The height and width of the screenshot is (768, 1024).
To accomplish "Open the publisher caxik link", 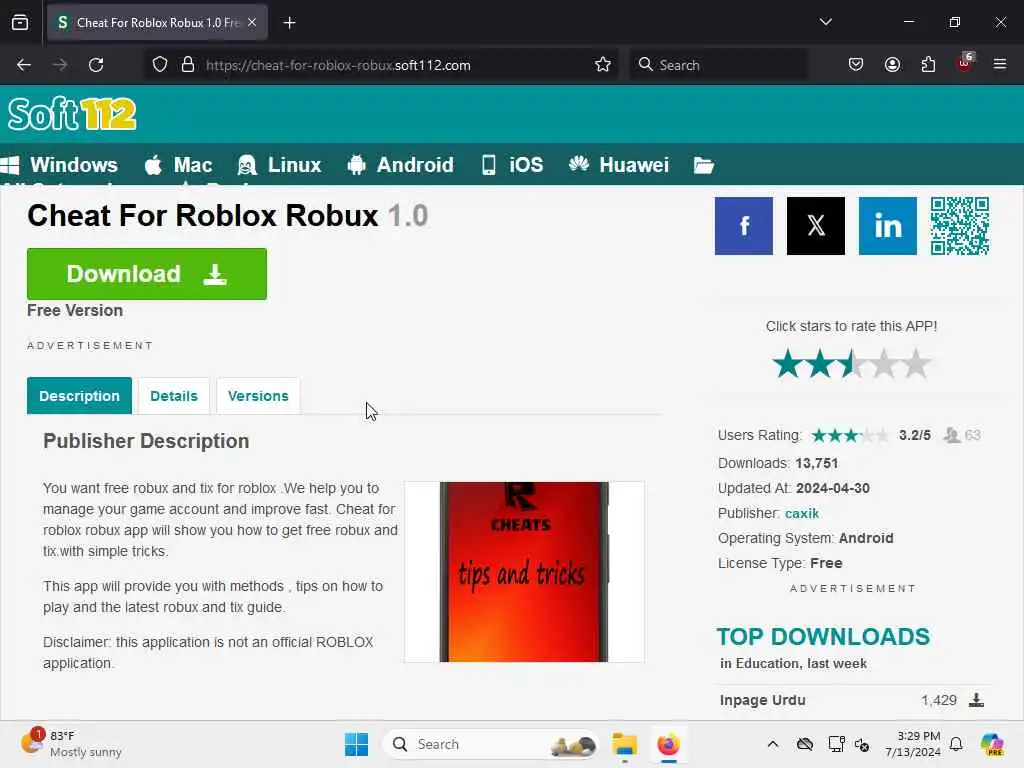I will pyautogui.click(x=802, y=513).
